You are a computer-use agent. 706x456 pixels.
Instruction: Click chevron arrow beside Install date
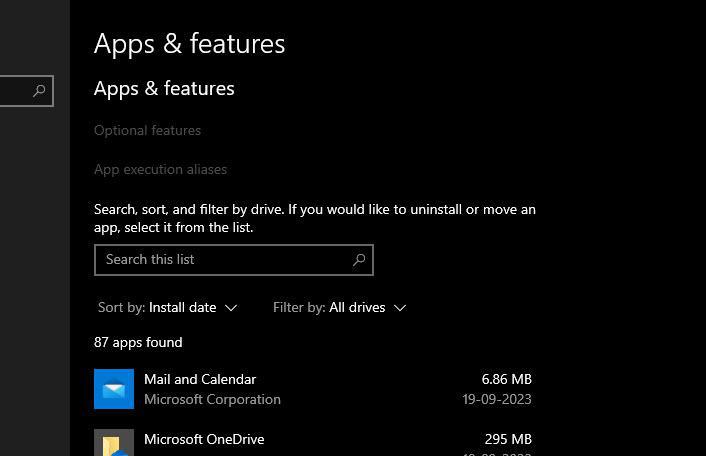[232, 308]
